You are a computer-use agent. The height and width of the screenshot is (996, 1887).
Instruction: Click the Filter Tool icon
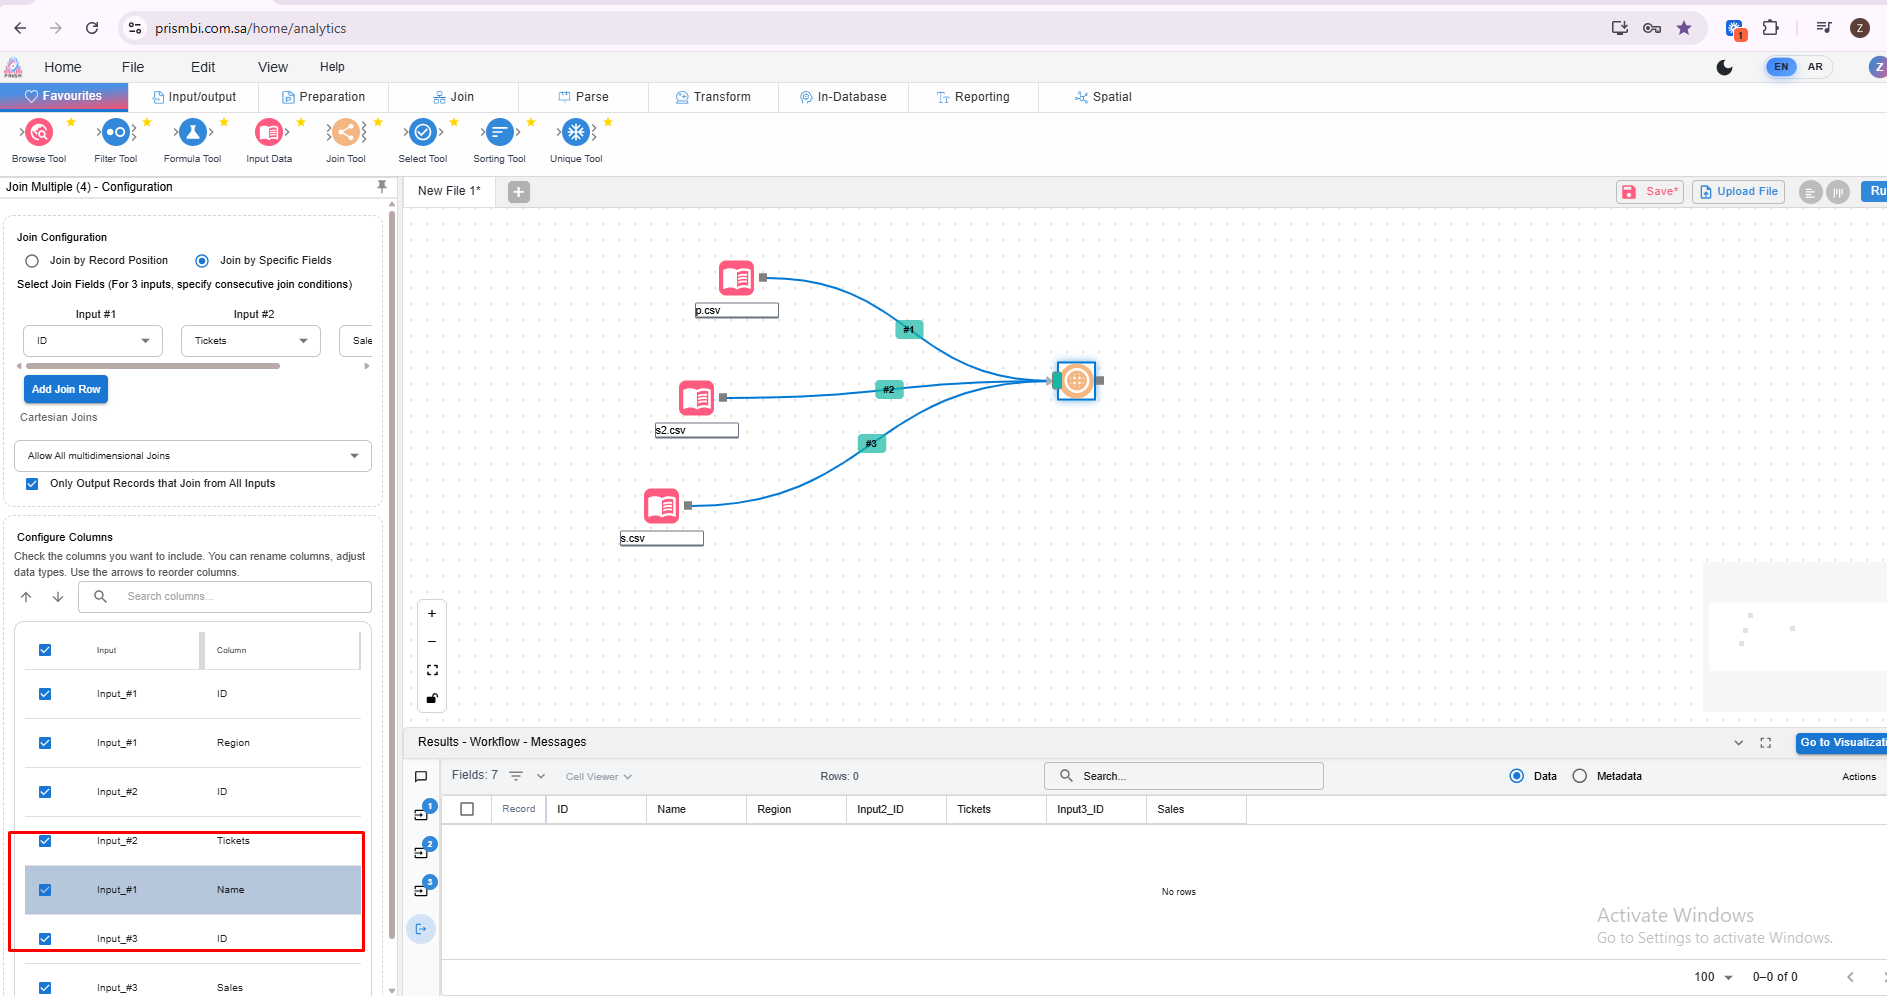click(116, 133)
